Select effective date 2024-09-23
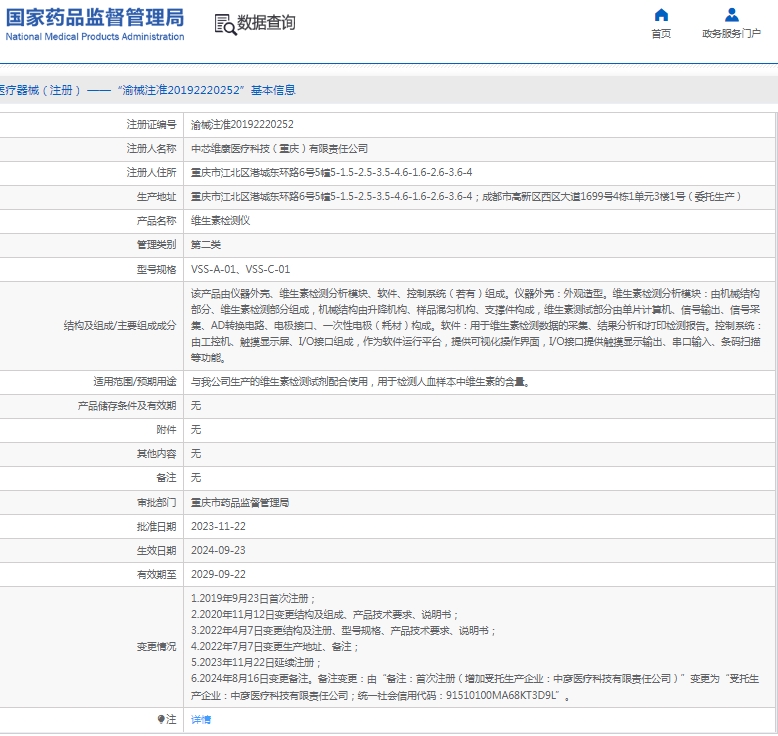 tap(218, 550)
